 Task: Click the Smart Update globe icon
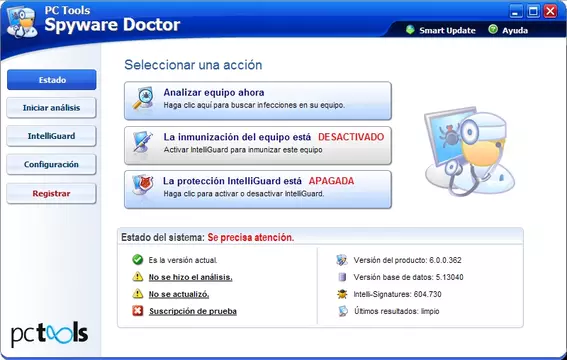(x=410, y=30)
